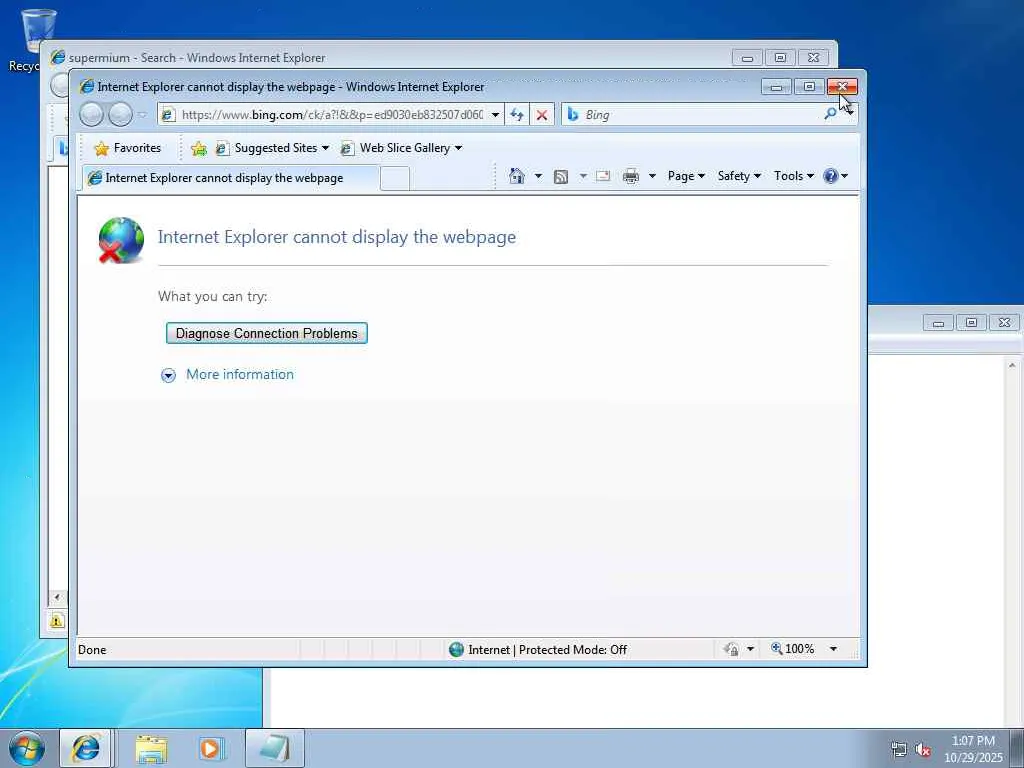Open Windows Explorer from taskbar
This screenshot has width=1024, height=768.
point(151,748)
